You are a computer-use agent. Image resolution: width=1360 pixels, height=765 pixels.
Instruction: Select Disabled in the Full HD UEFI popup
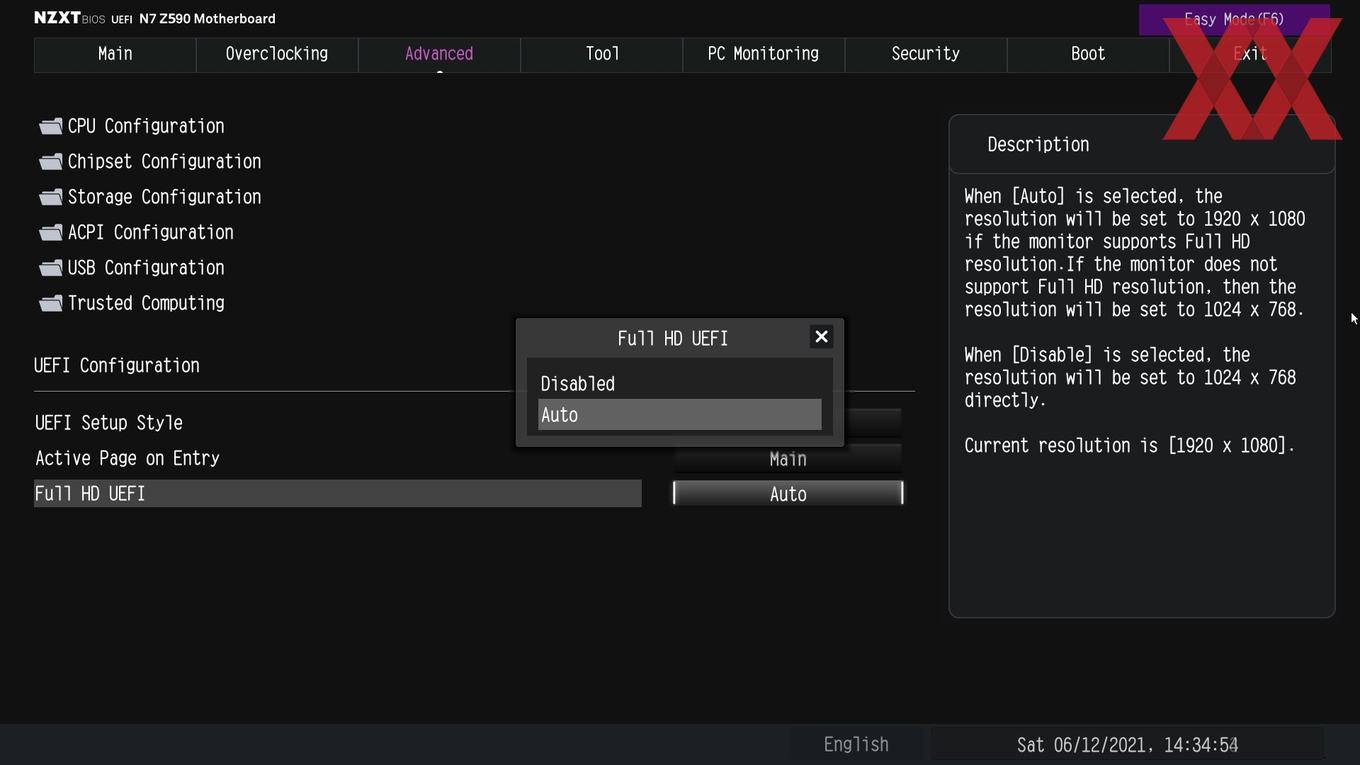click(x=679, y=384)
